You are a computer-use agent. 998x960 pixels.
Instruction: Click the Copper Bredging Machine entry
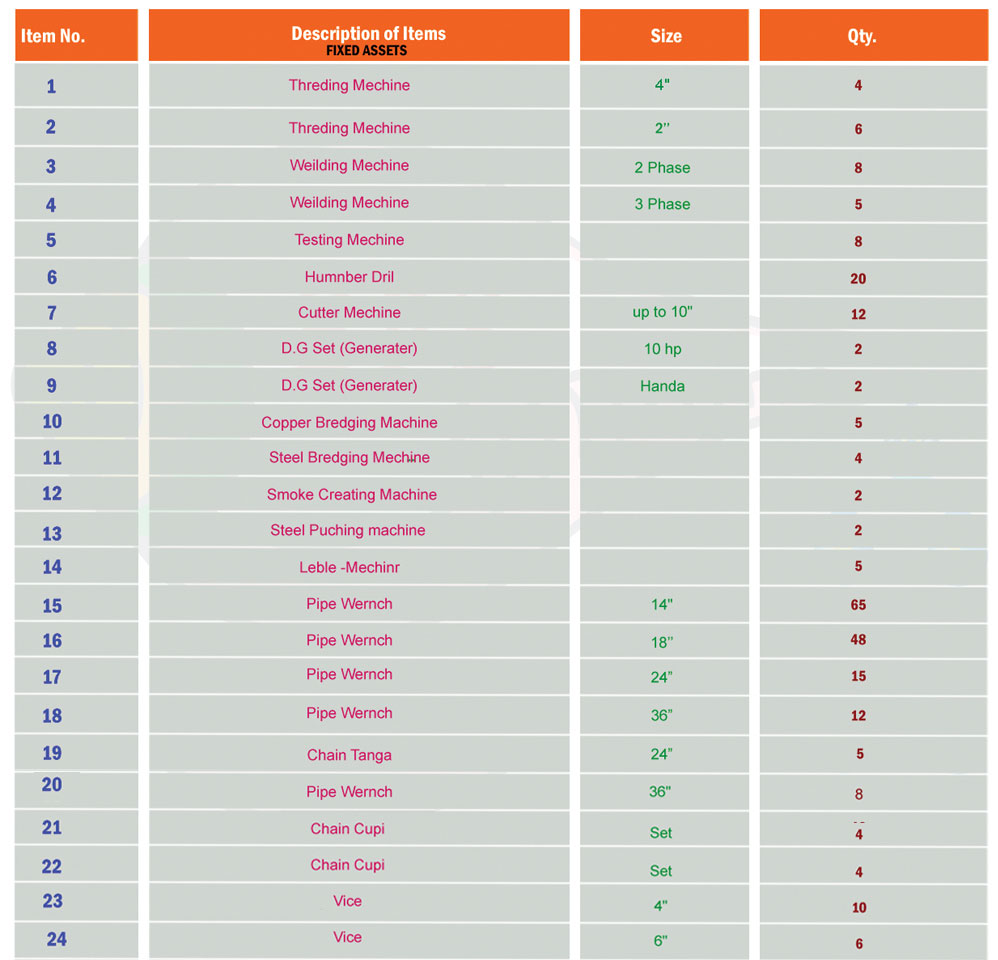(x=349, y=423)
